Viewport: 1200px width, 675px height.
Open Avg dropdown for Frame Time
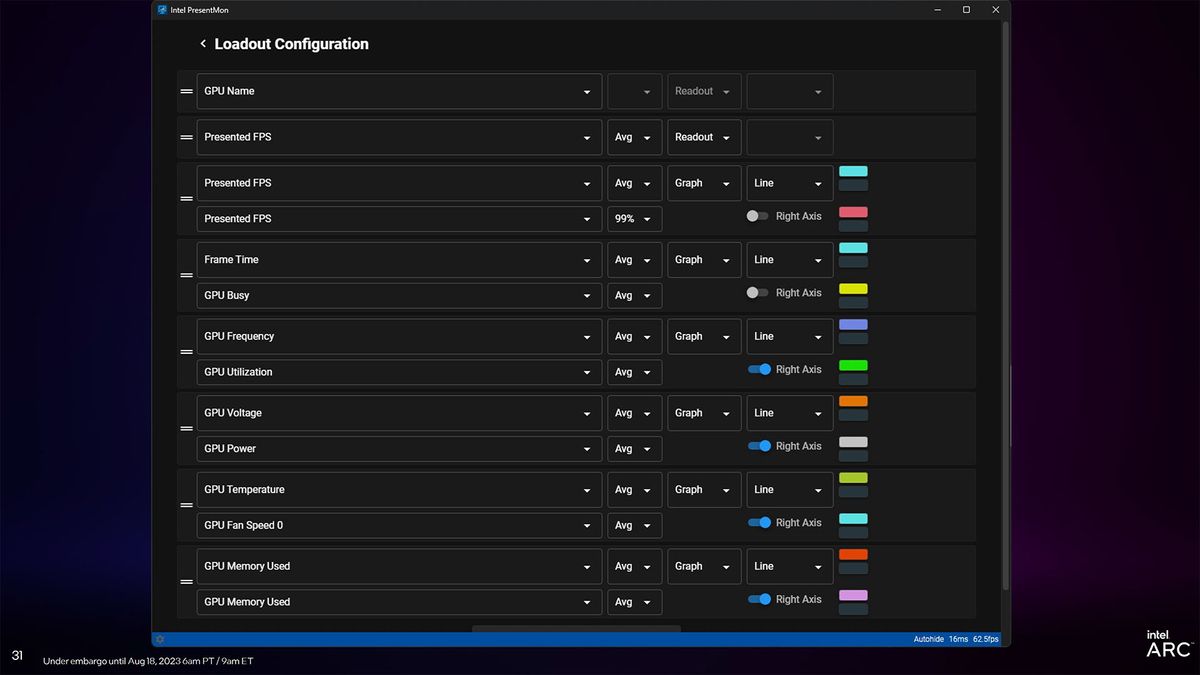634,260
